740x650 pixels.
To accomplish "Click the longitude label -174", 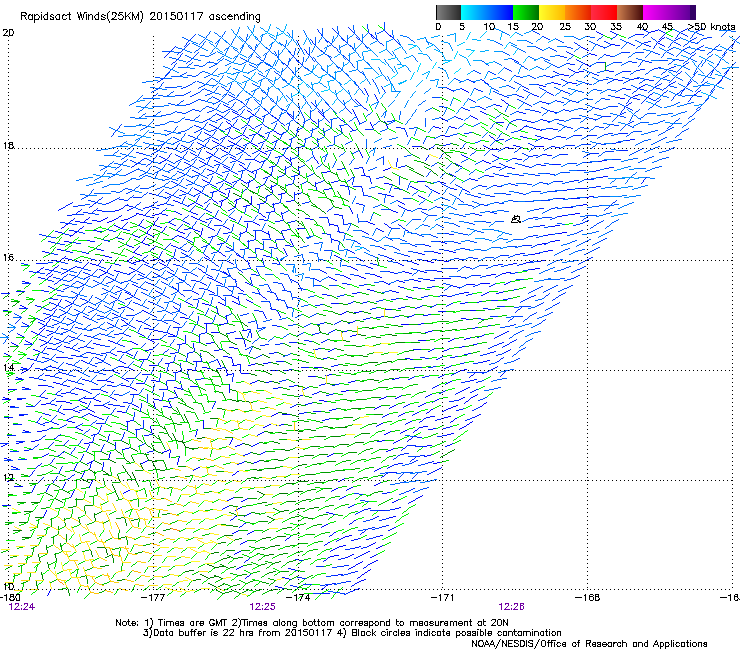I will point(298,598).
